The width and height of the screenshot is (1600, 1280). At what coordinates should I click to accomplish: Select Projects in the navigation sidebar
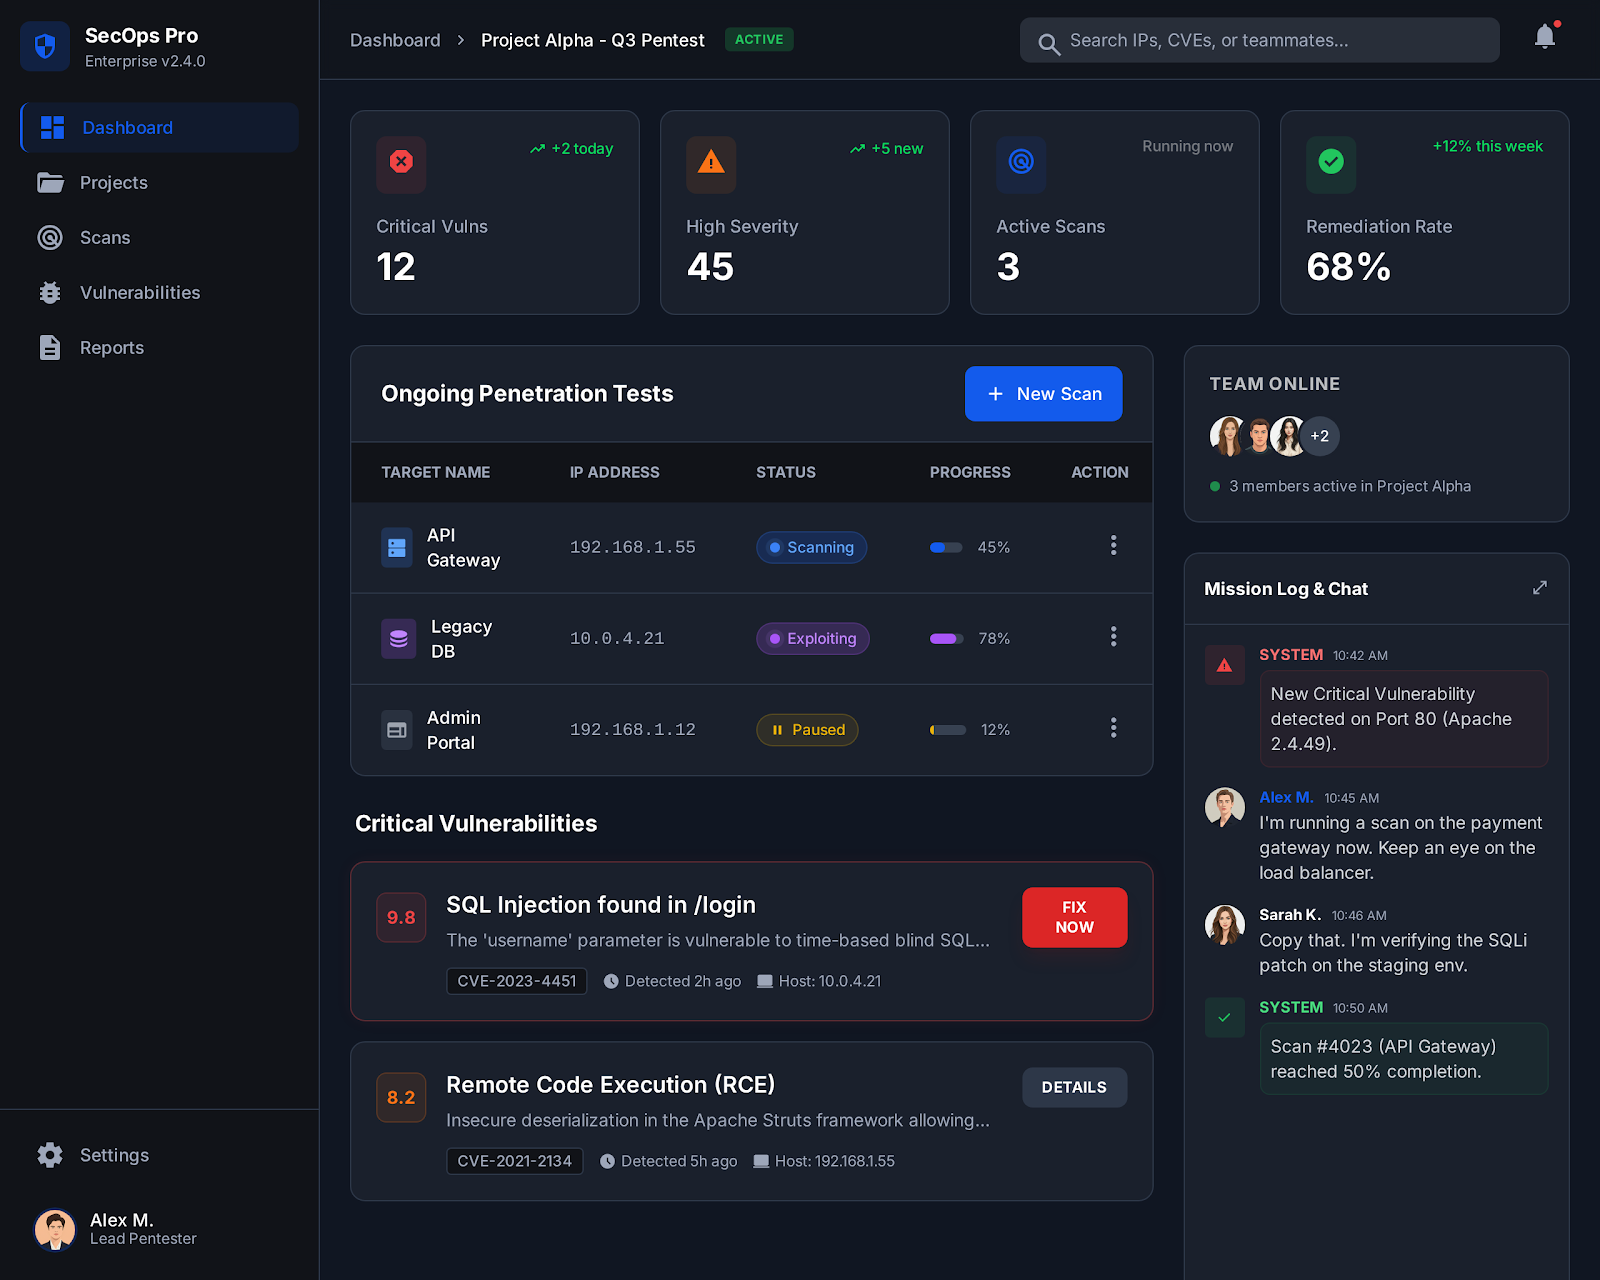[113, 182]
